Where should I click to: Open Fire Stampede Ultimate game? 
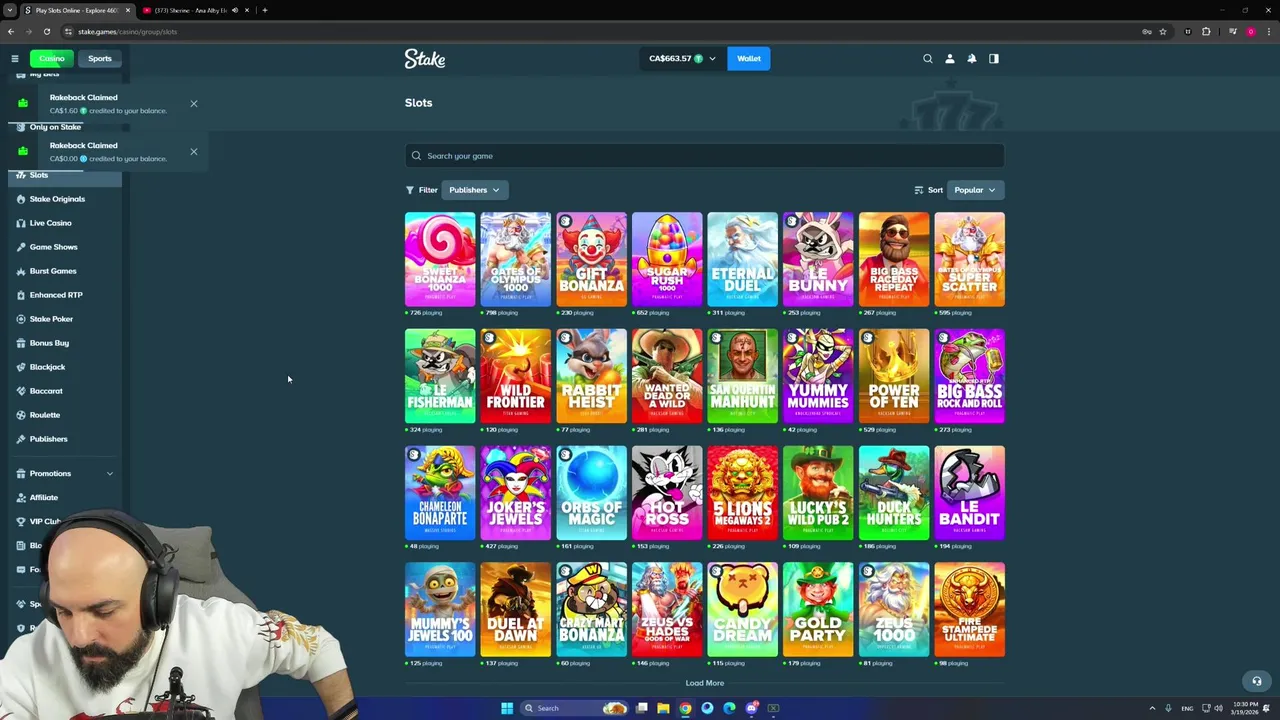point(970,610)
